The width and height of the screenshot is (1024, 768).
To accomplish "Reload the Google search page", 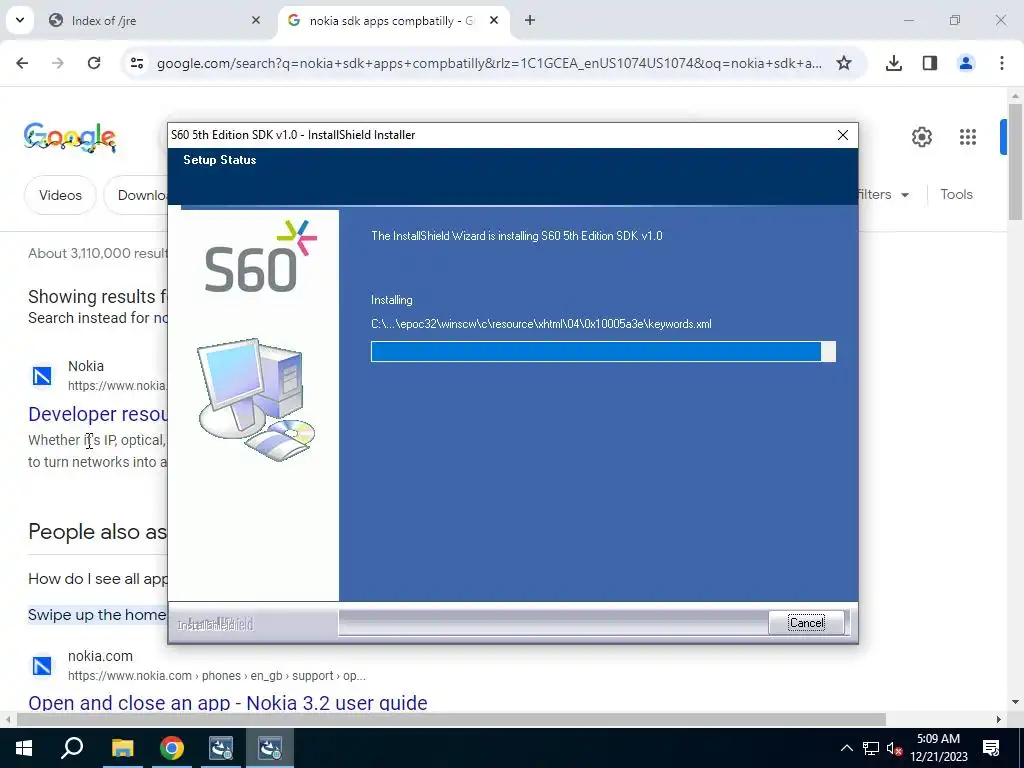I will coord(94,63).
